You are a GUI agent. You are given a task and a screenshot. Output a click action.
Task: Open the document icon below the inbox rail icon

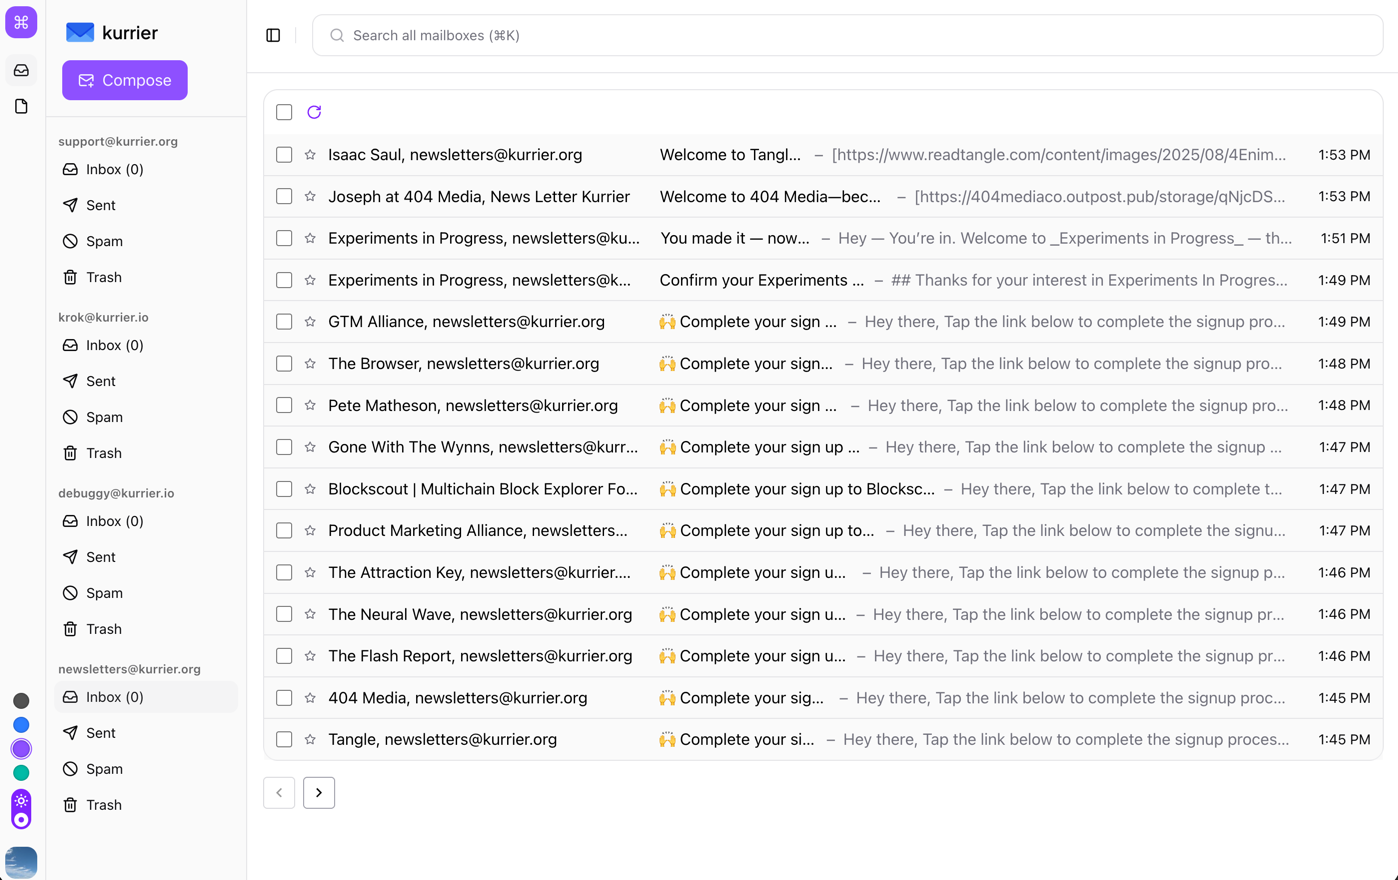click(x=21, y=105)
